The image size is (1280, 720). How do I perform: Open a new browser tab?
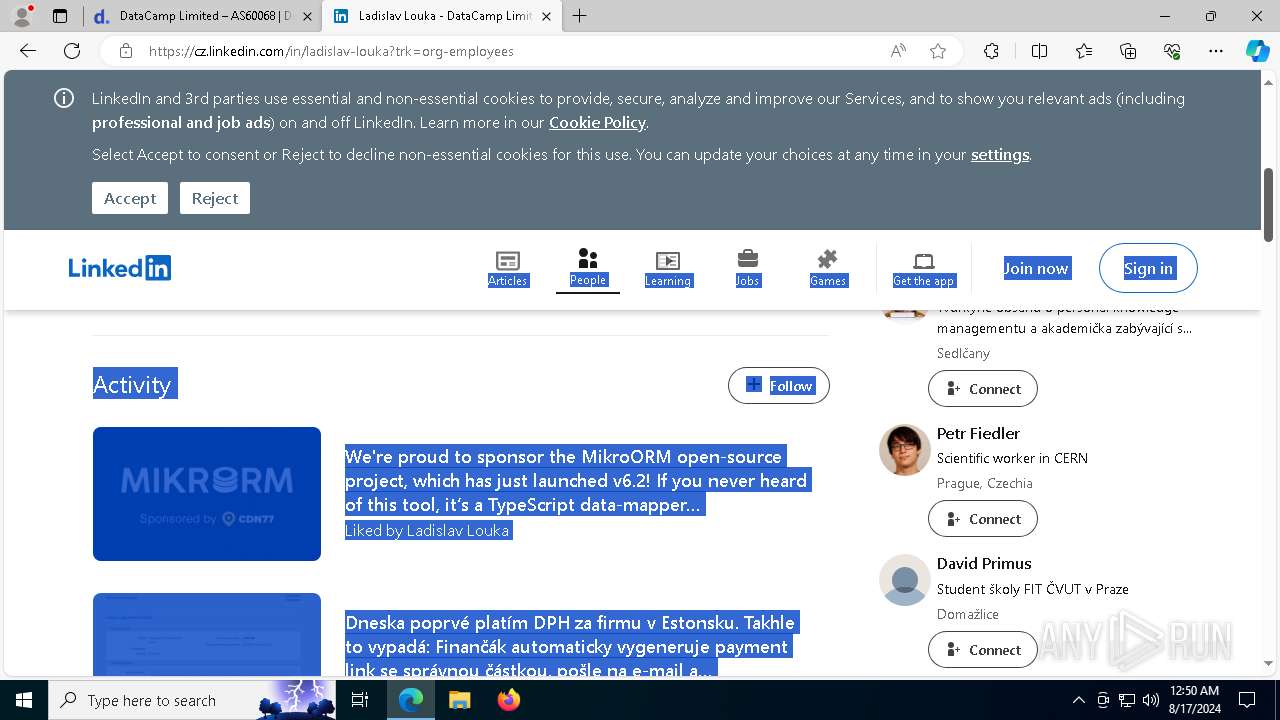point(579,16)
